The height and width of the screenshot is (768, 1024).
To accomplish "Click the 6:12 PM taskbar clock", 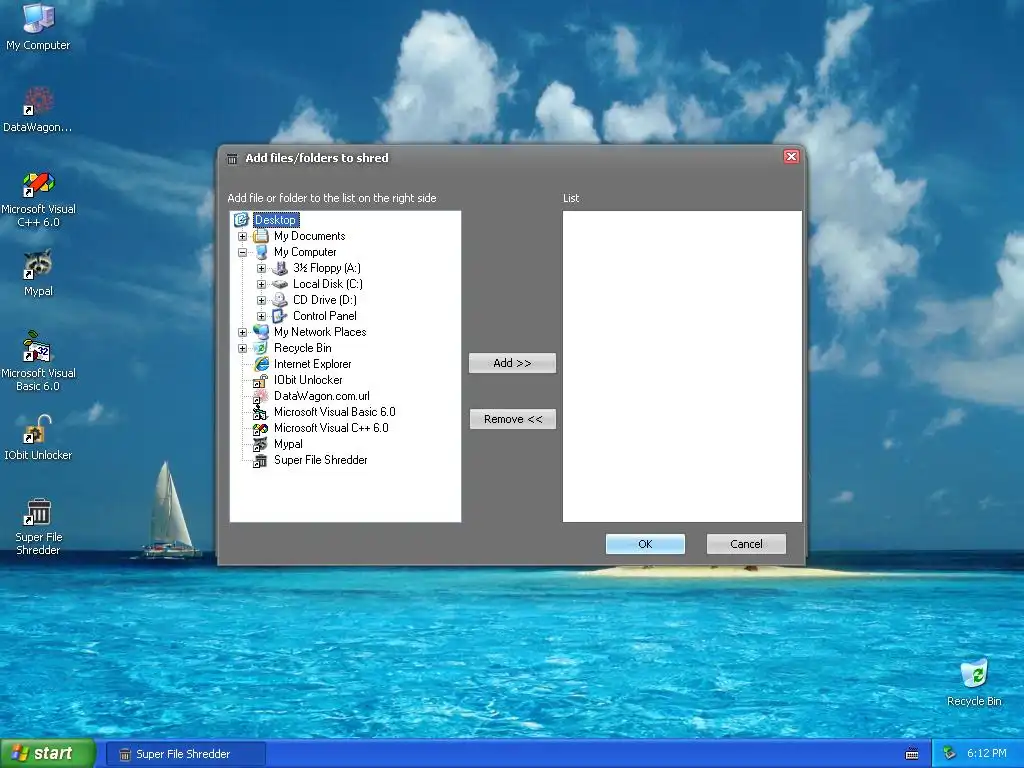I will coord(987,754).
